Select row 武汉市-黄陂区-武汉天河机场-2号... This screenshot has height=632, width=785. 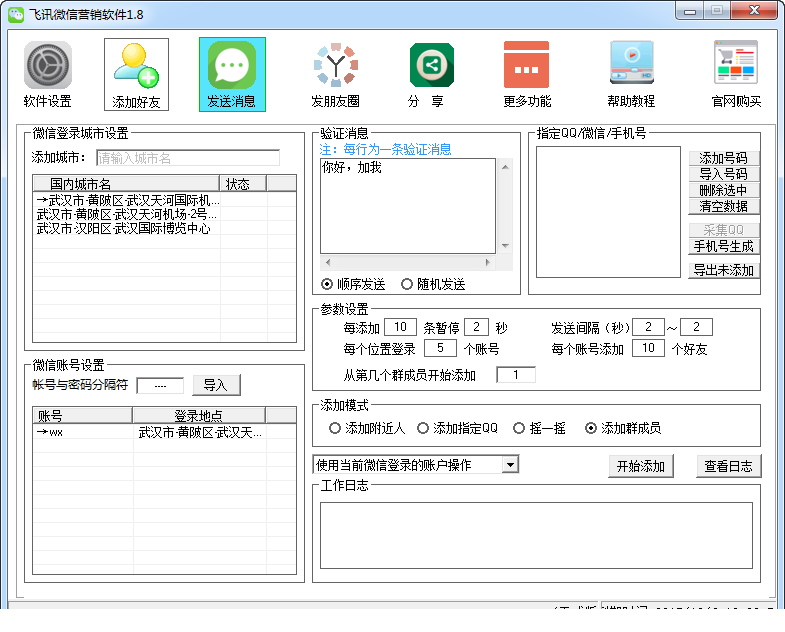coord(165,214)
